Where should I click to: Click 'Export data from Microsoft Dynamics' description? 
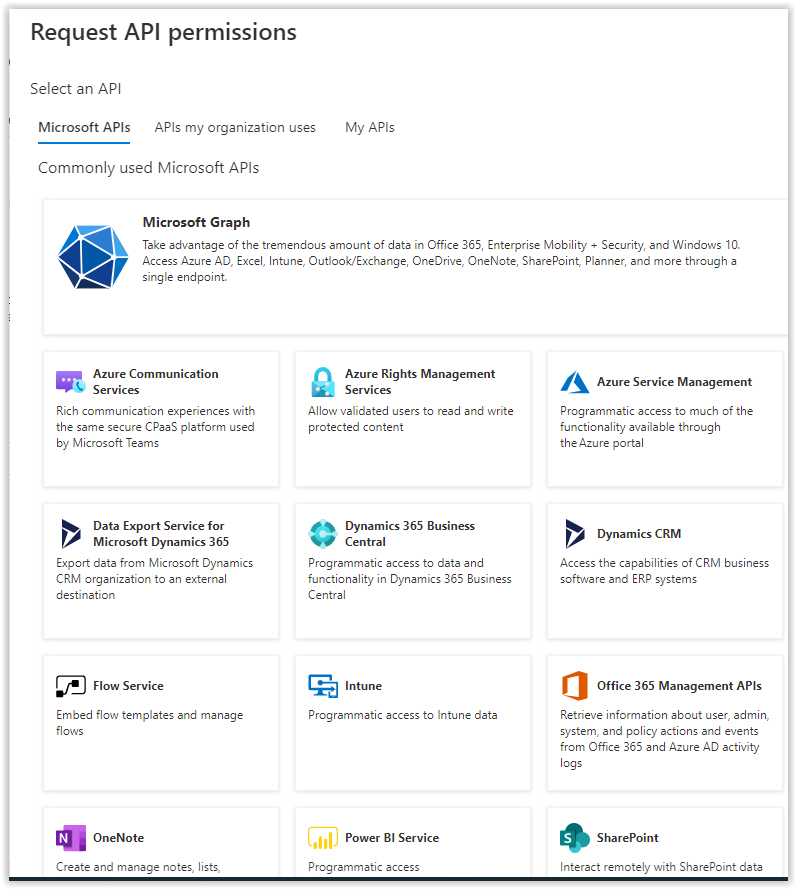[154, 579]
